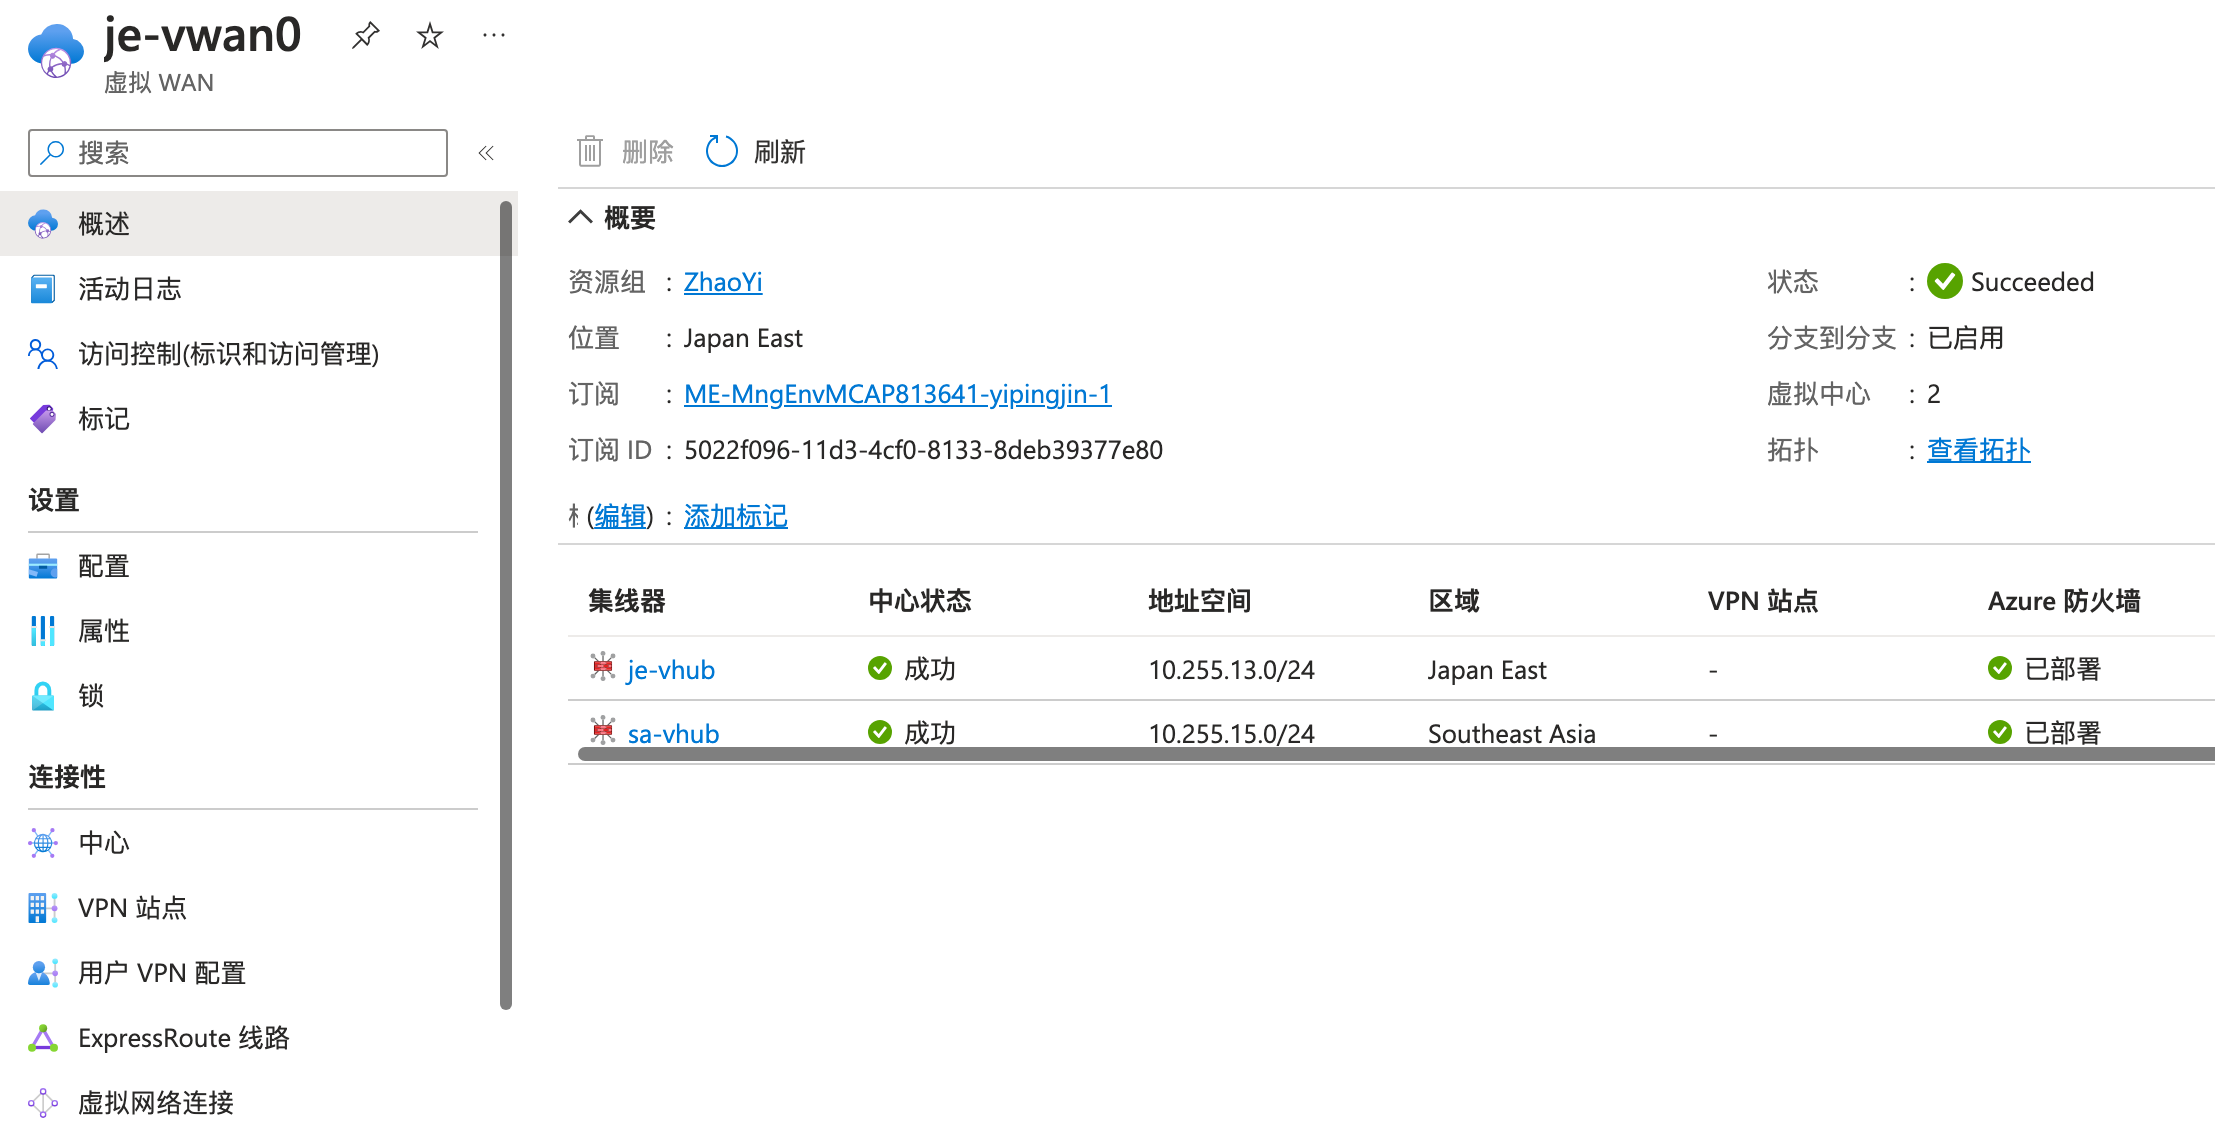Click the sidebar vertical scrollbar

tap(506, 605)
